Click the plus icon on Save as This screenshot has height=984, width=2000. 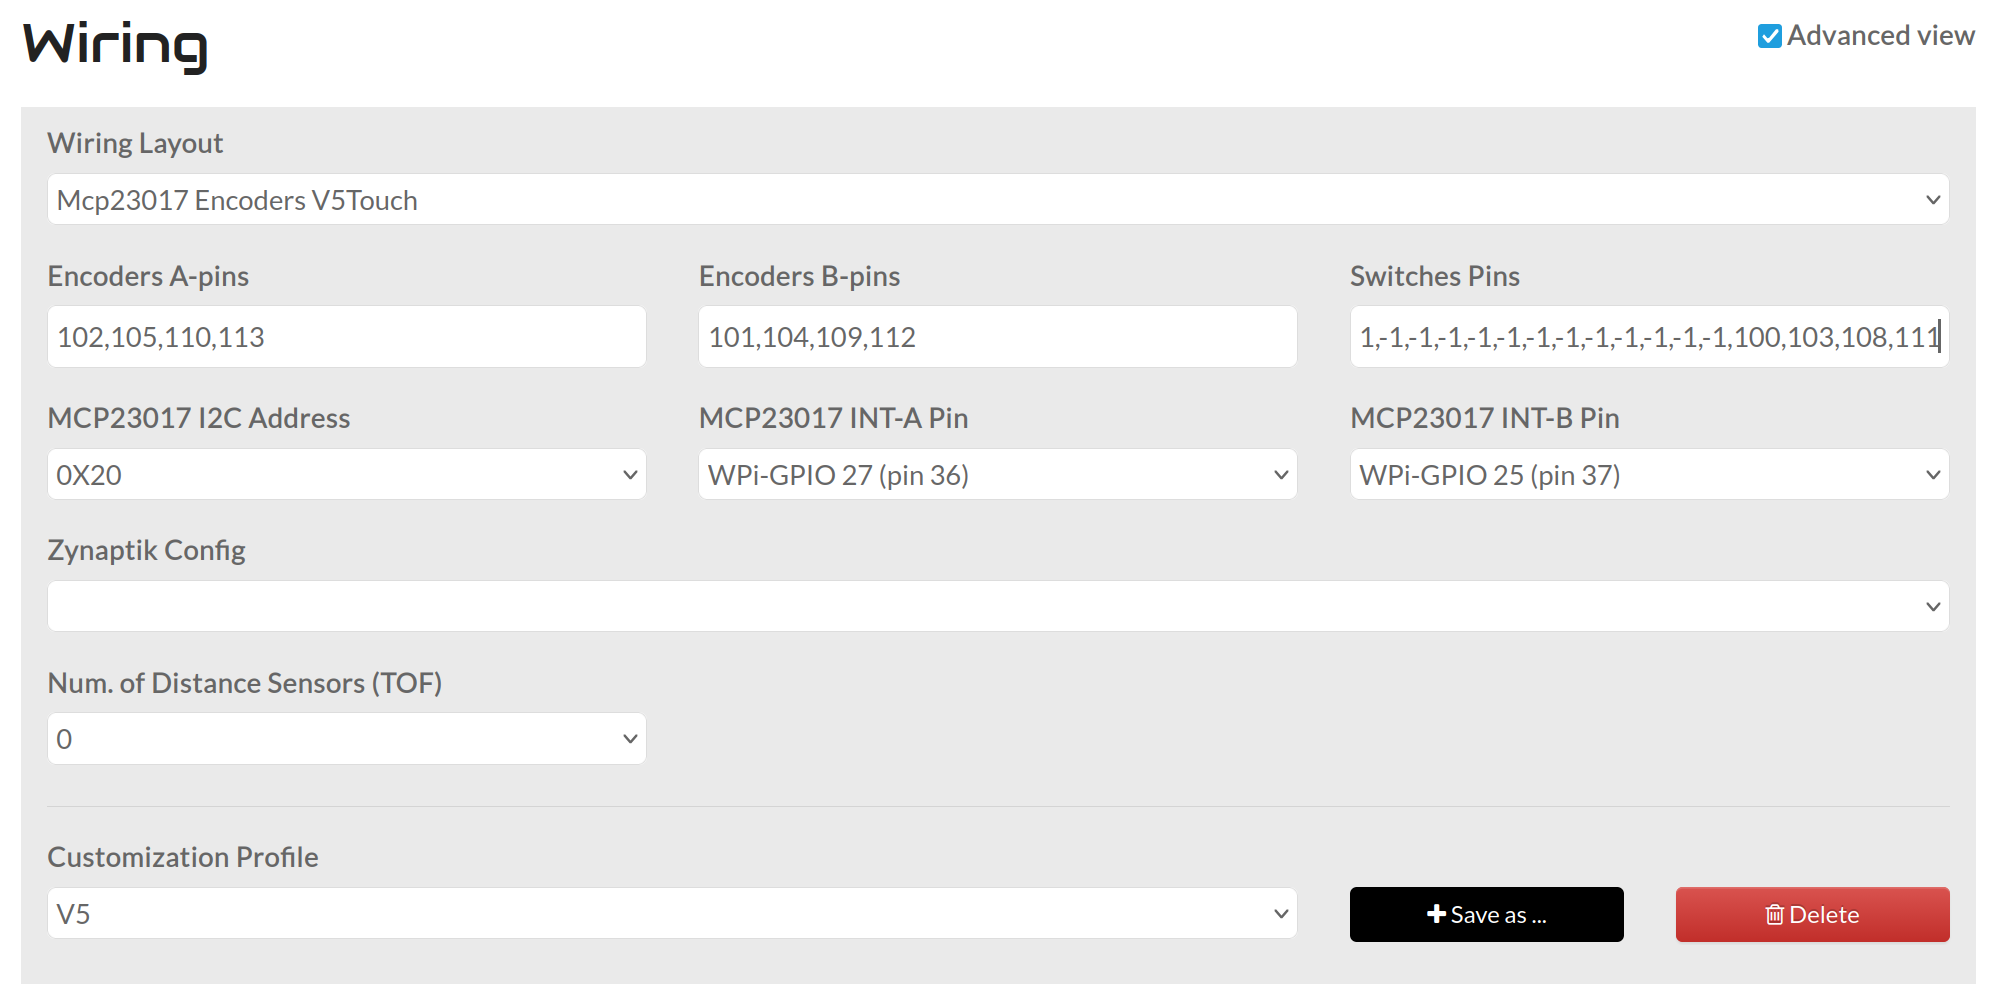coord(1436,914)
